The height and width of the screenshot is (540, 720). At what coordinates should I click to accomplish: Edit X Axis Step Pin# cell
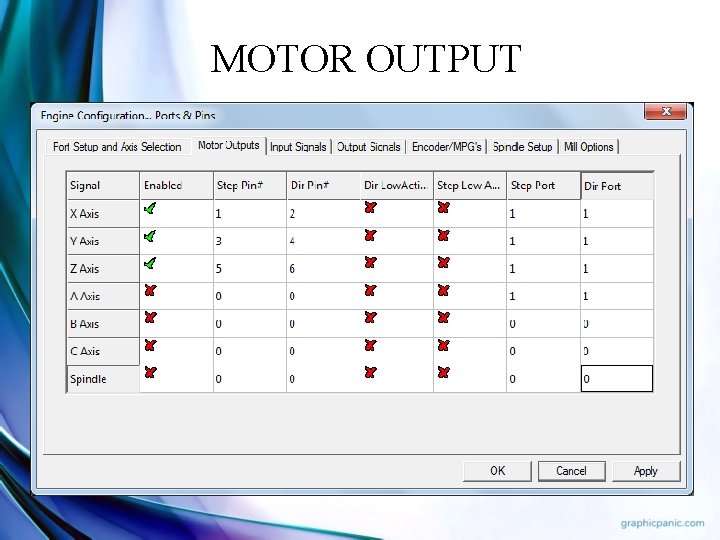coord(250,214)
